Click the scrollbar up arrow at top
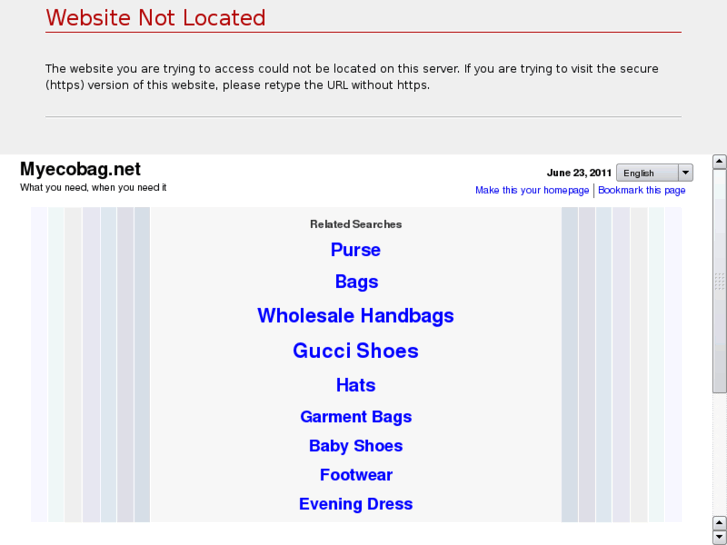 719,162
